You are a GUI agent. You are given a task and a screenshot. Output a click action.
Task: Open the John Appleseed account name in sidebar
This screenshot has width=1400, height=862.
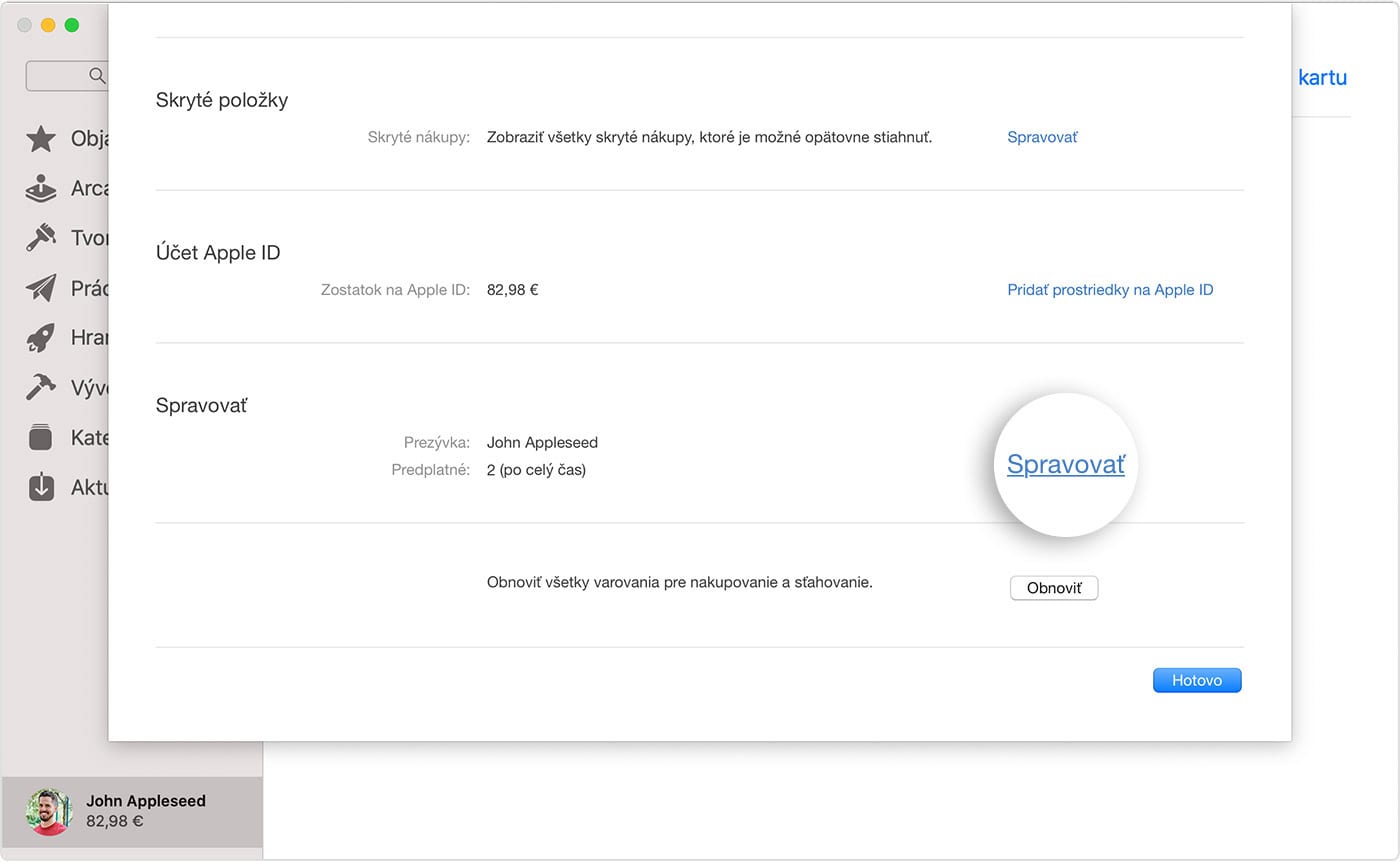pos(146,801)
